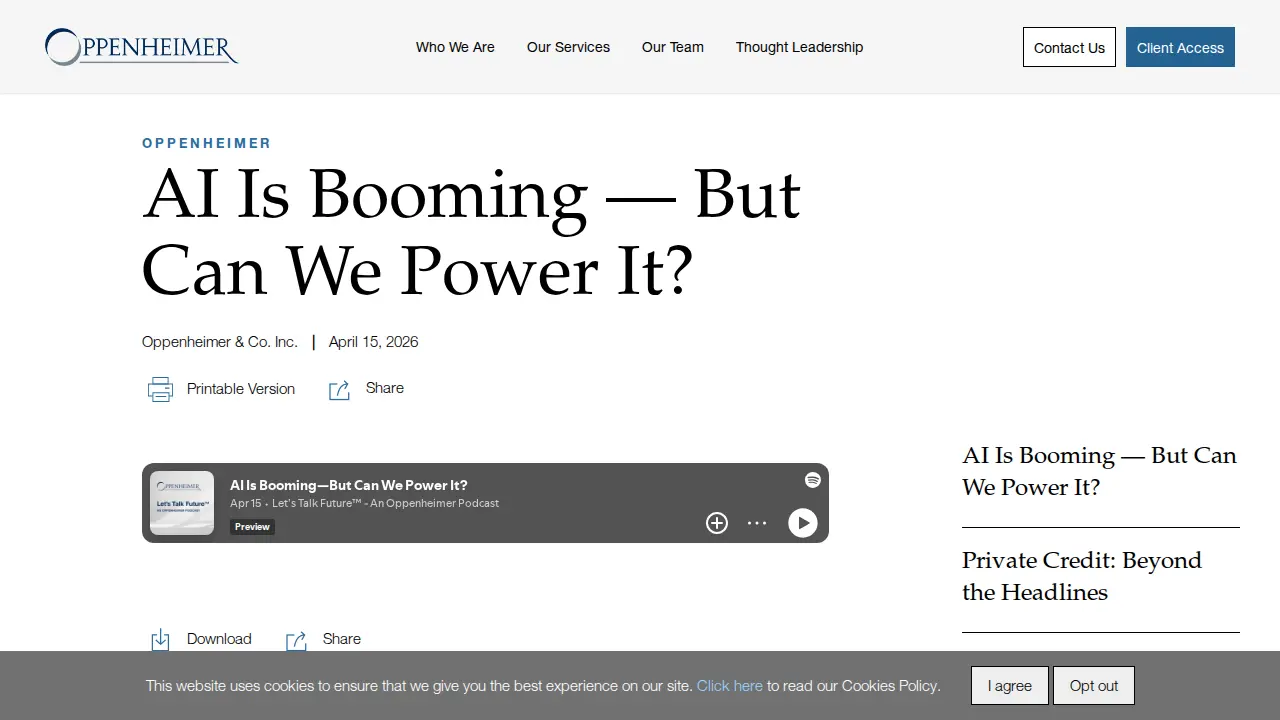Click the Client Access button
This screenshot has width=1280, height=720.
tap(1180, 47)
